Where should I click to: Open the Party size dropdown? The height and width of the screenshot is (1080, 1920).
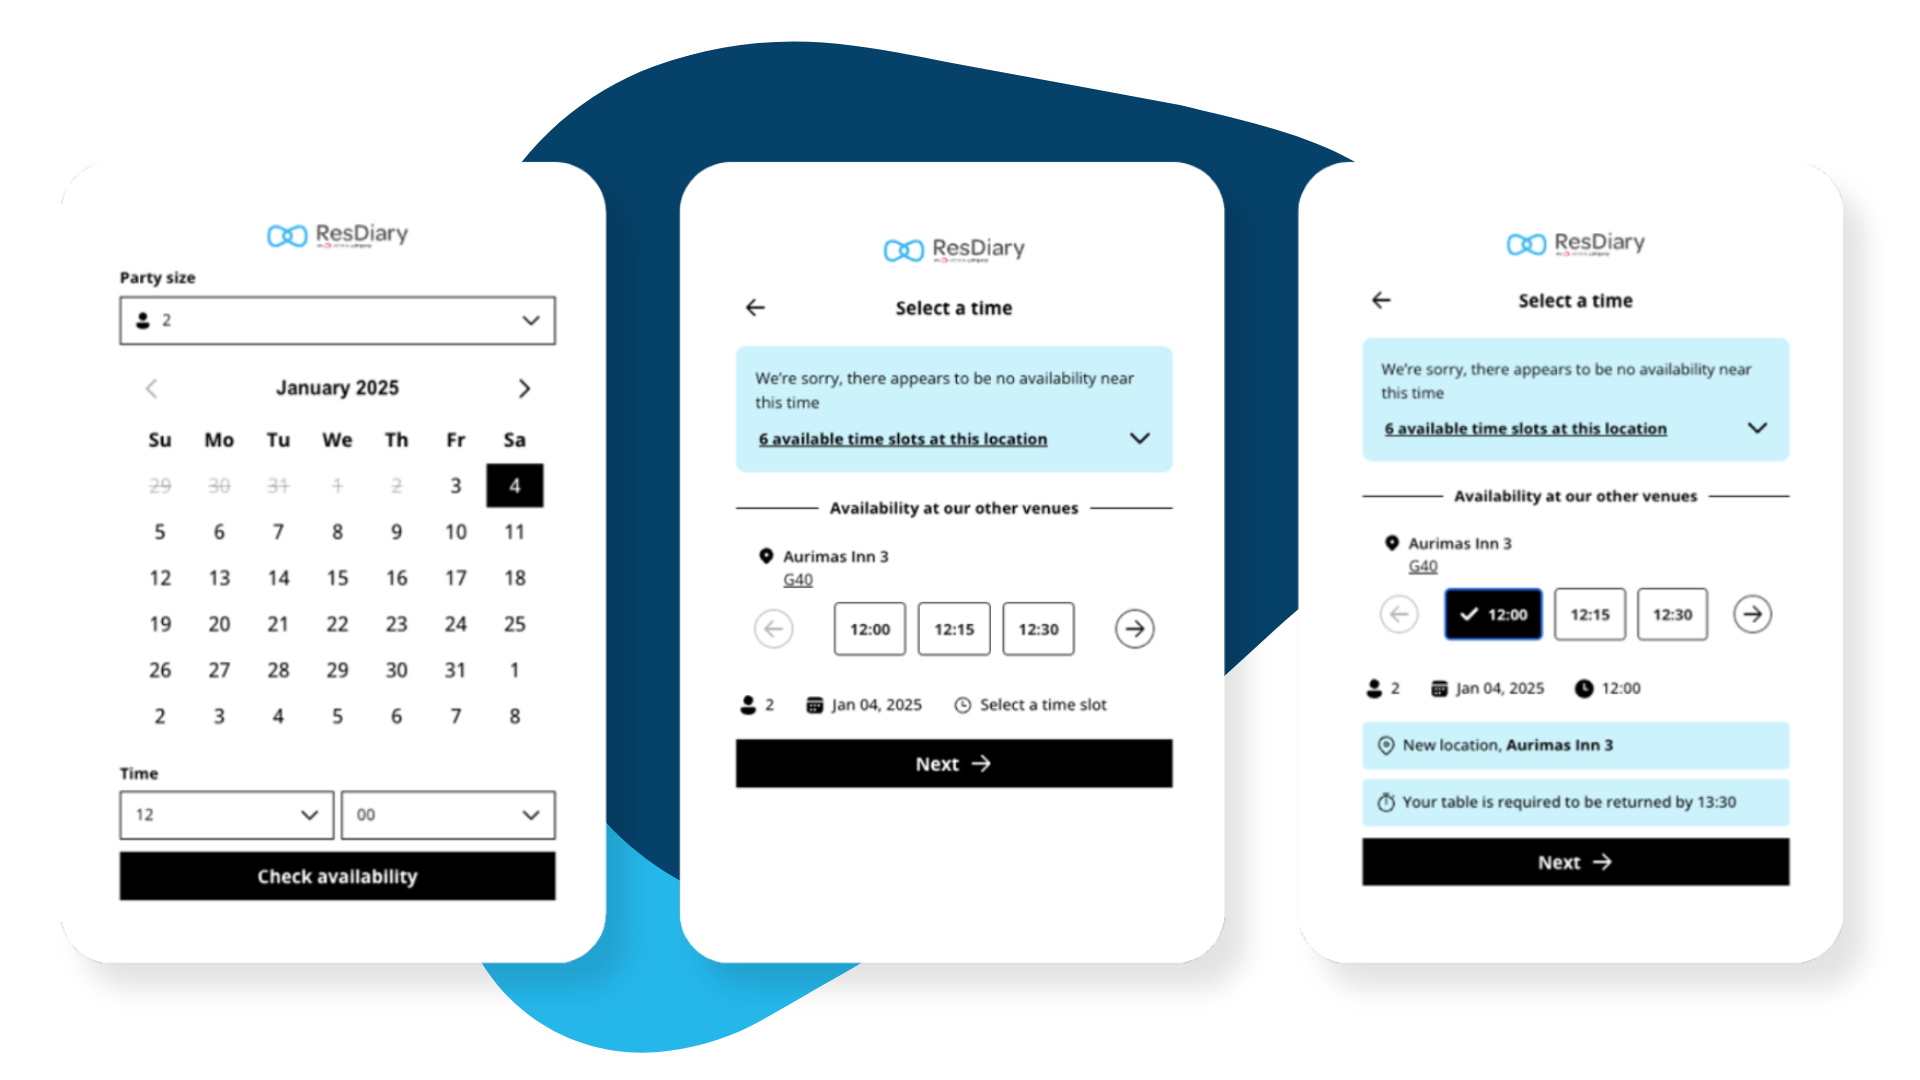[336, 320]
